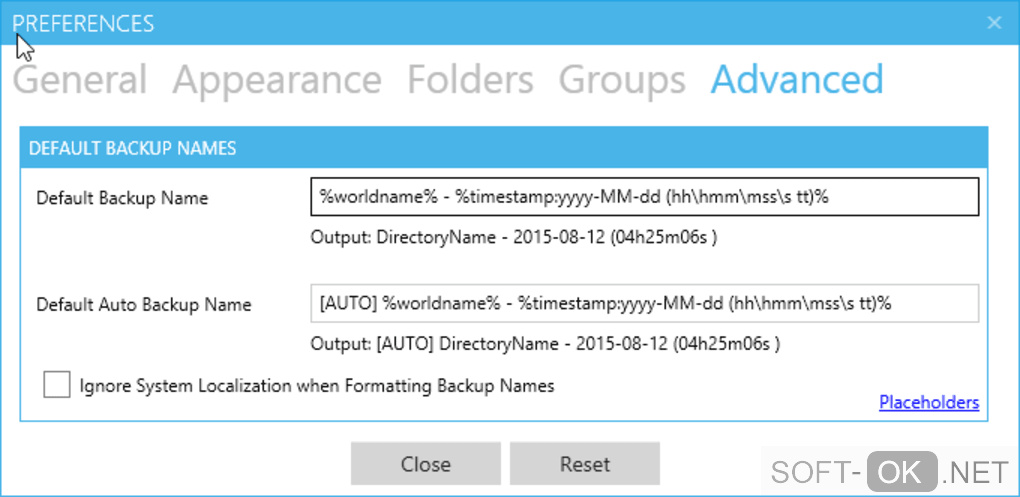Focus the Default Backup Name field
The height and width of the screenshot is (497, 1020).
[x=644, y=197]
